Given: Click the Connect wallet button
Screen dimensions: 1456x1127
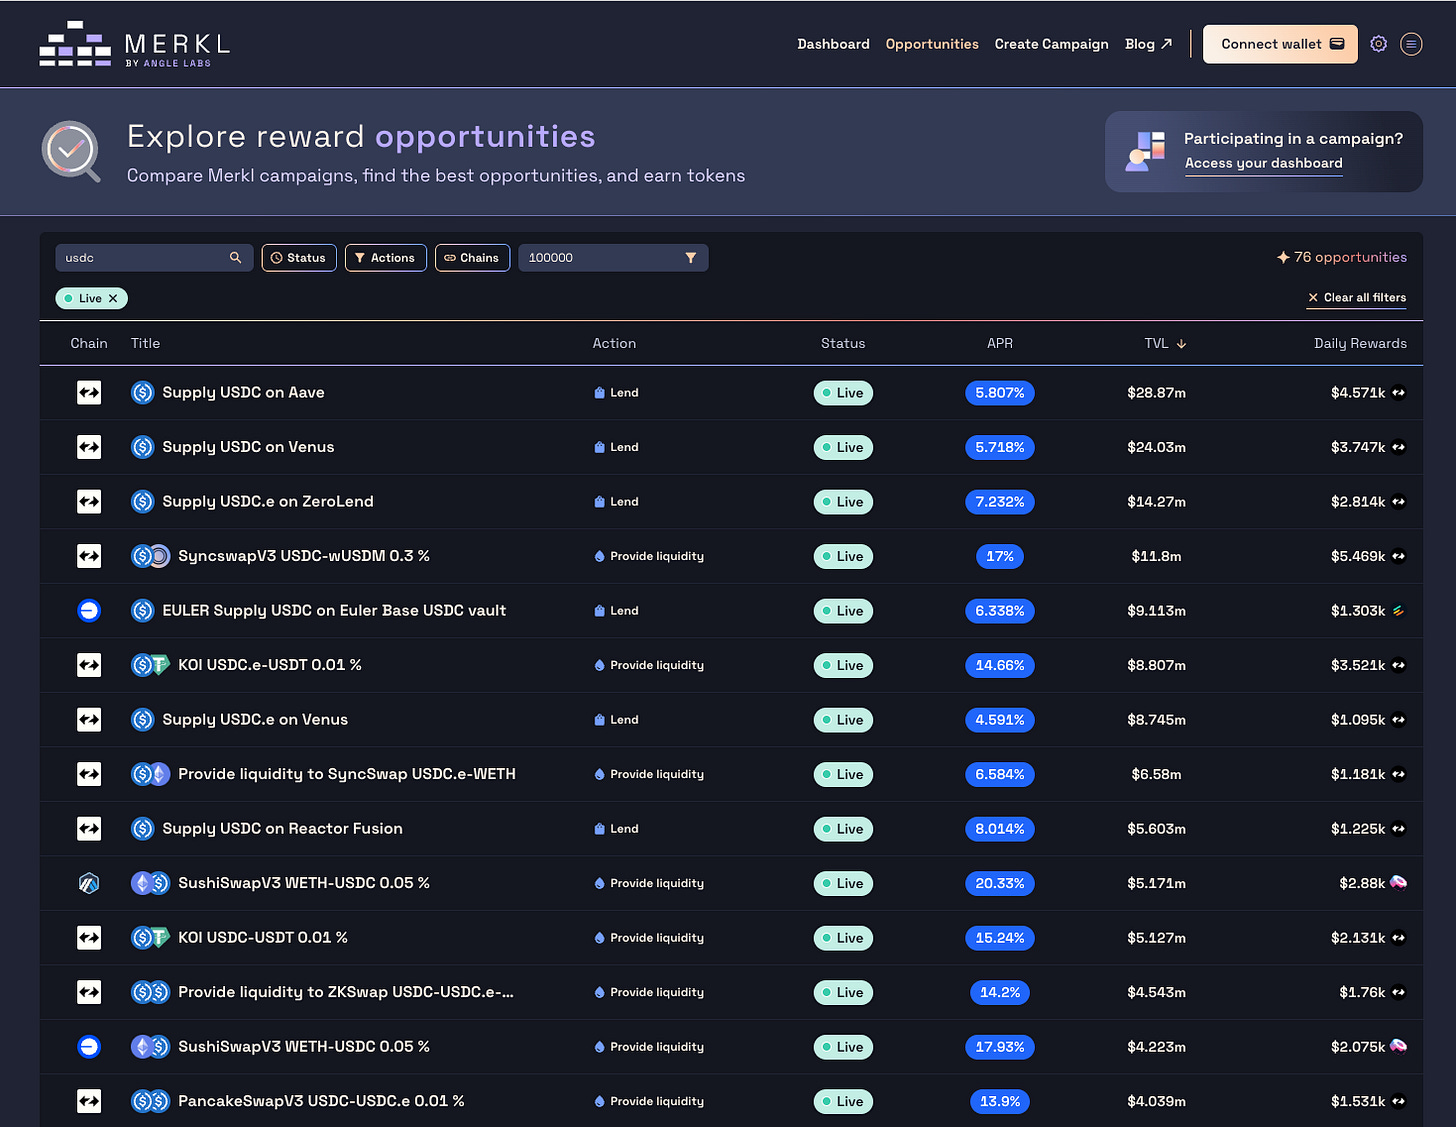Looking at the screenshot, I should click(1280, 44).
